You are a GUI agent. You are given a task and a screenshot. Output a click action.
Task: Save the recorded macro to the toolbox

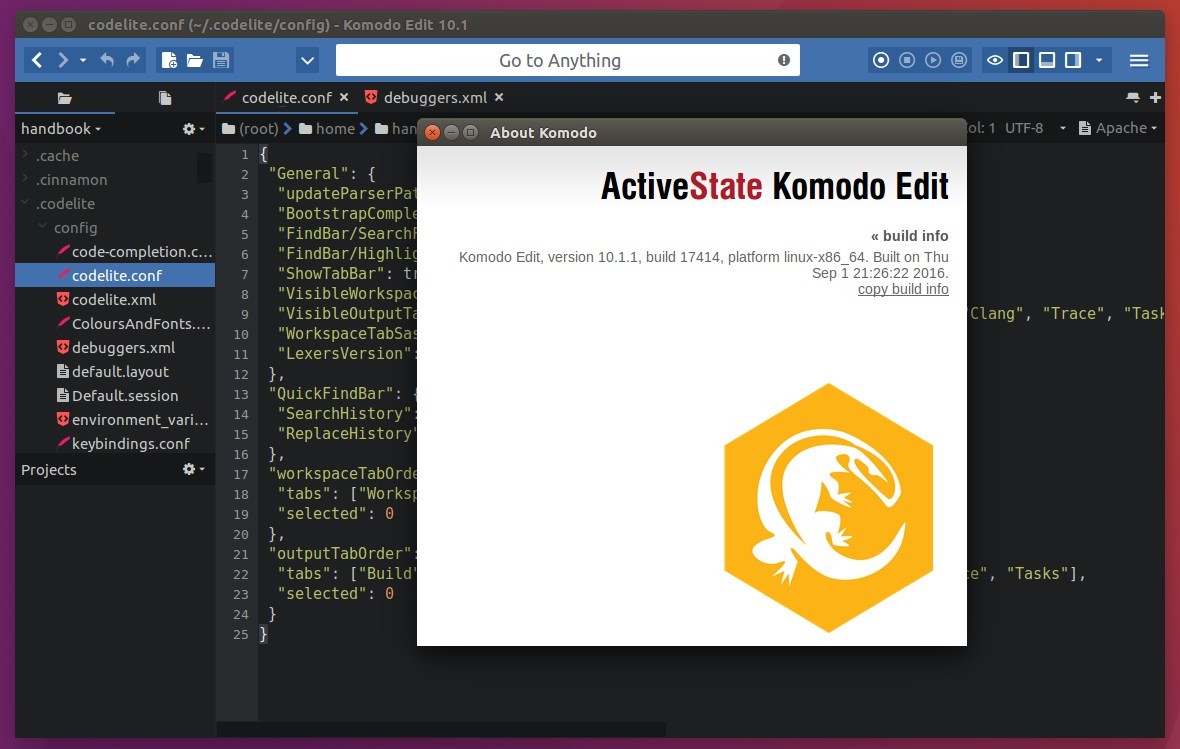[959, 60]
